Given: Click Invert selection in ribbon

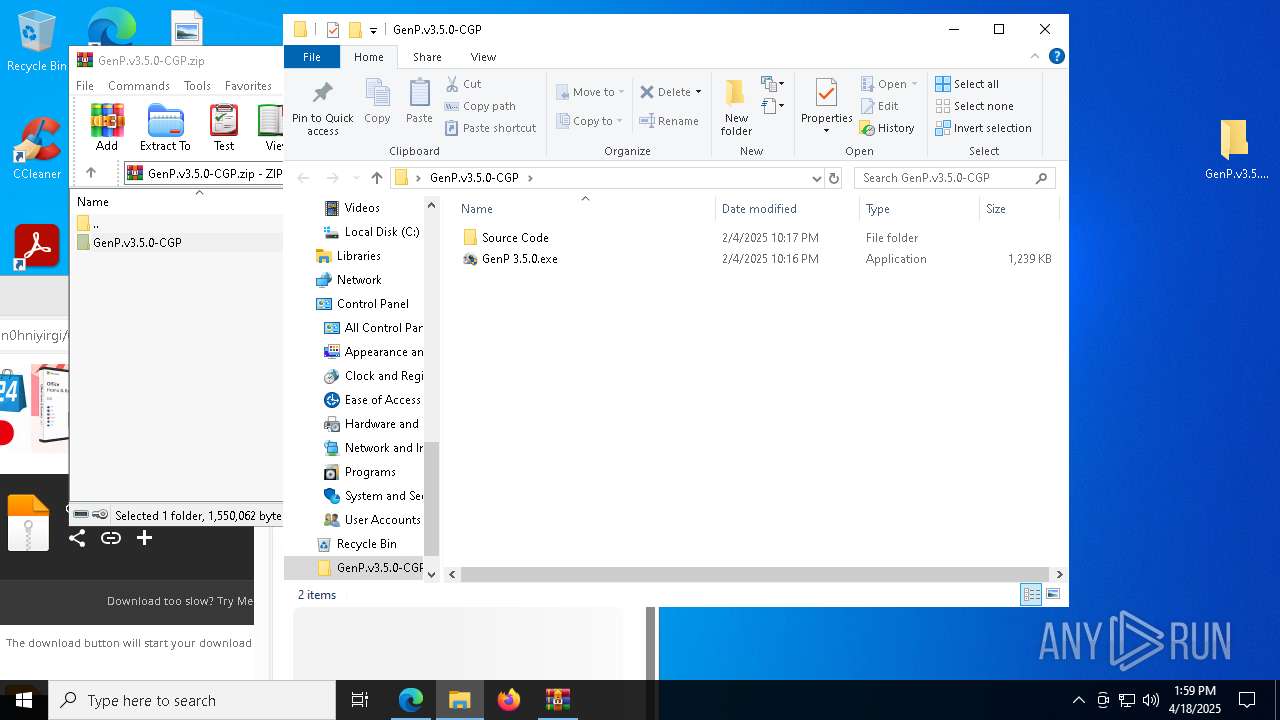Looking at the screenshot, I should 983,128.
